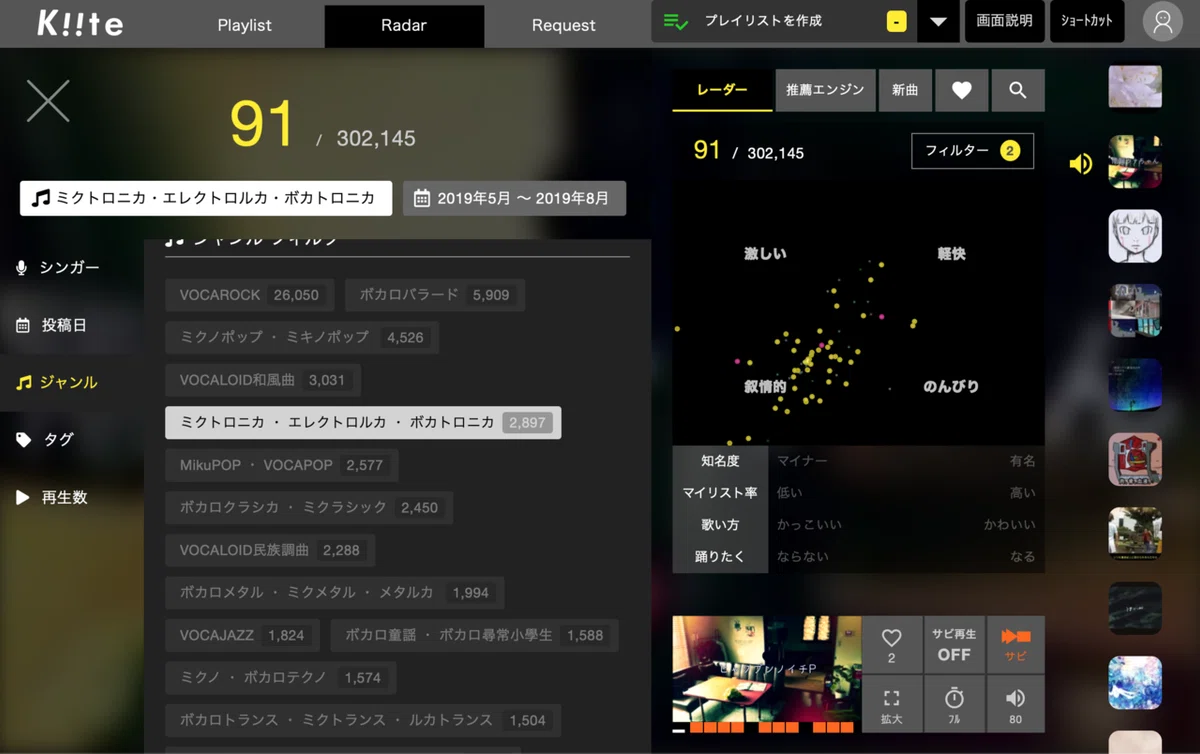
Task: Toggle the VOCALOID民族調曲 genre filter
Action: [x=270, y=550]
